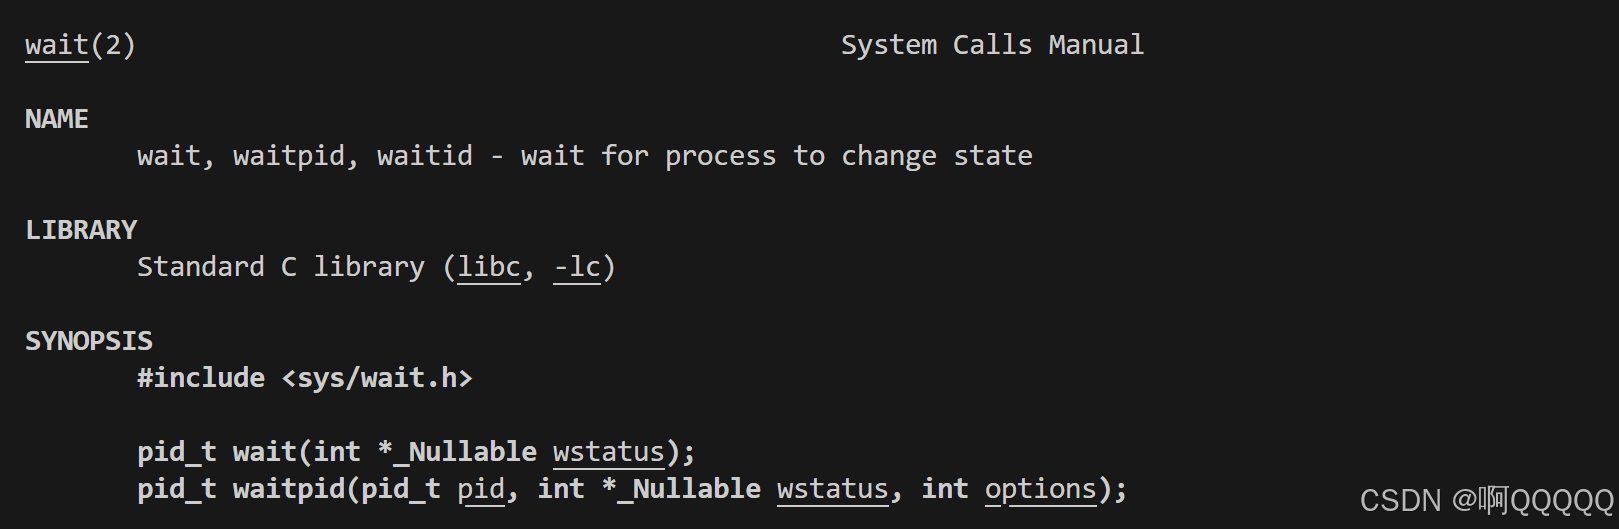Select the LIBRARY section heading
This screenshot has height=529, width=1619.
pos(81,230)
